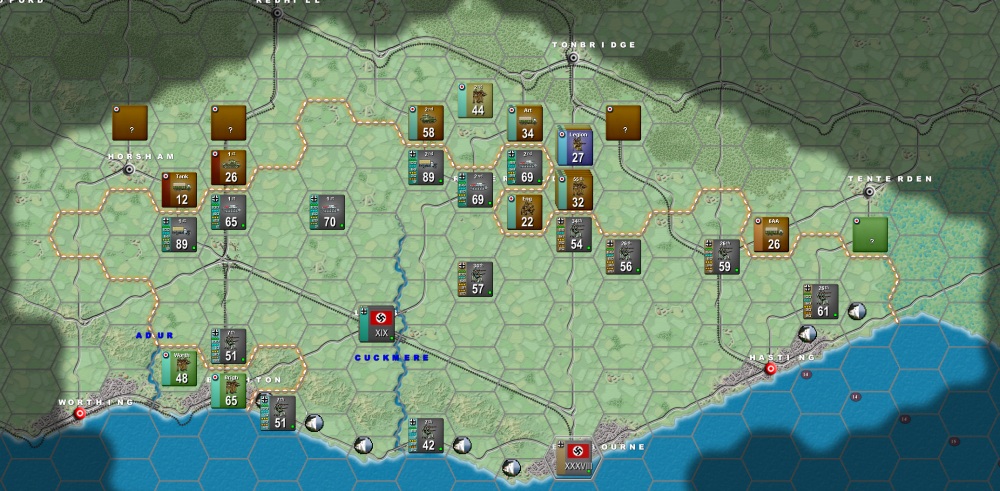Select the Art artillery unit strength 34
This screenshot has height=491, width=1000.
click(x=525, y=122)
